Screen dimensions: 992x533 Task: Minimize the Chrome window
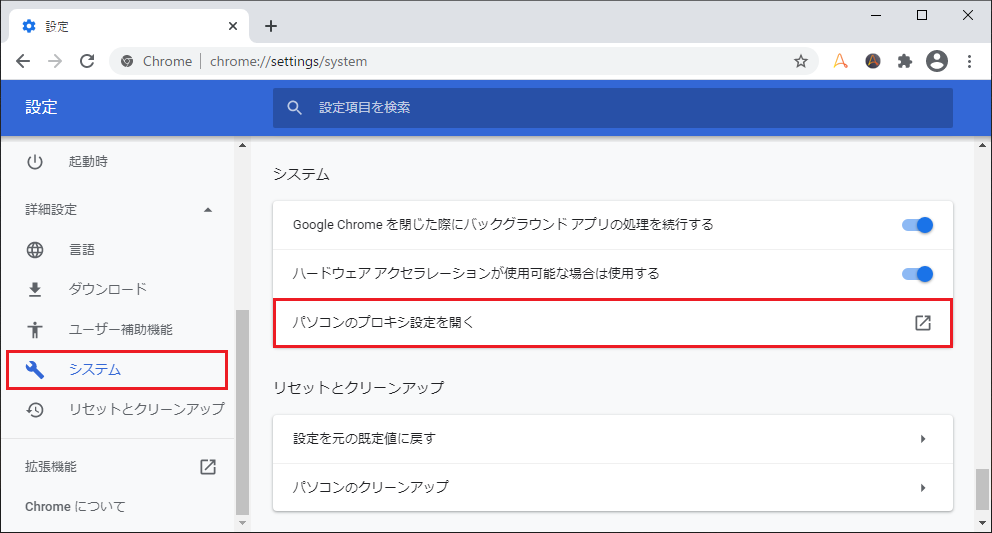[x=876, y=15]
